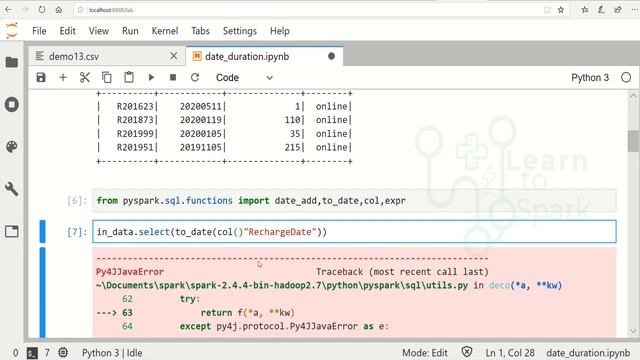640x360 pixels.
Task: Go forward in the browser
Action: 25,9
